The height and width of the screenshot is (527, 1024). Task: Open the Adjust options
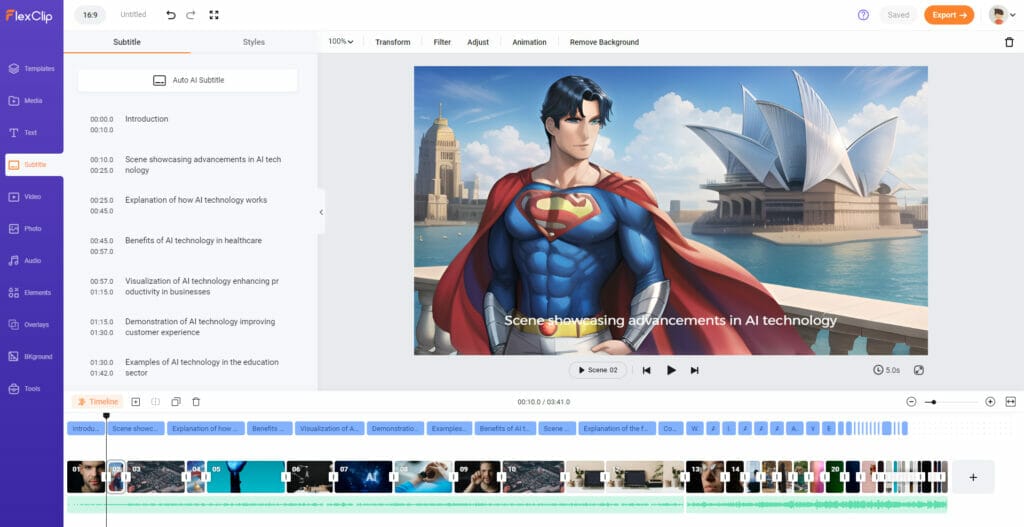(x=478, y=42)
